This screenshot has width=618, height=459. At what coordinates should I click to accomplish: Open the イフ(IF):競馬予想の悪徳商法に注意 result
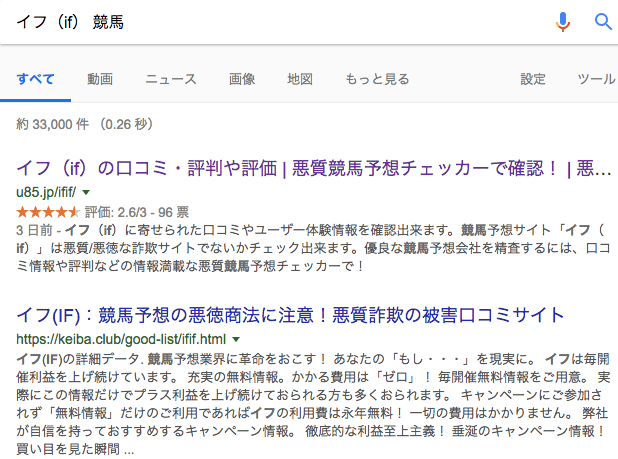click(290, 315)
